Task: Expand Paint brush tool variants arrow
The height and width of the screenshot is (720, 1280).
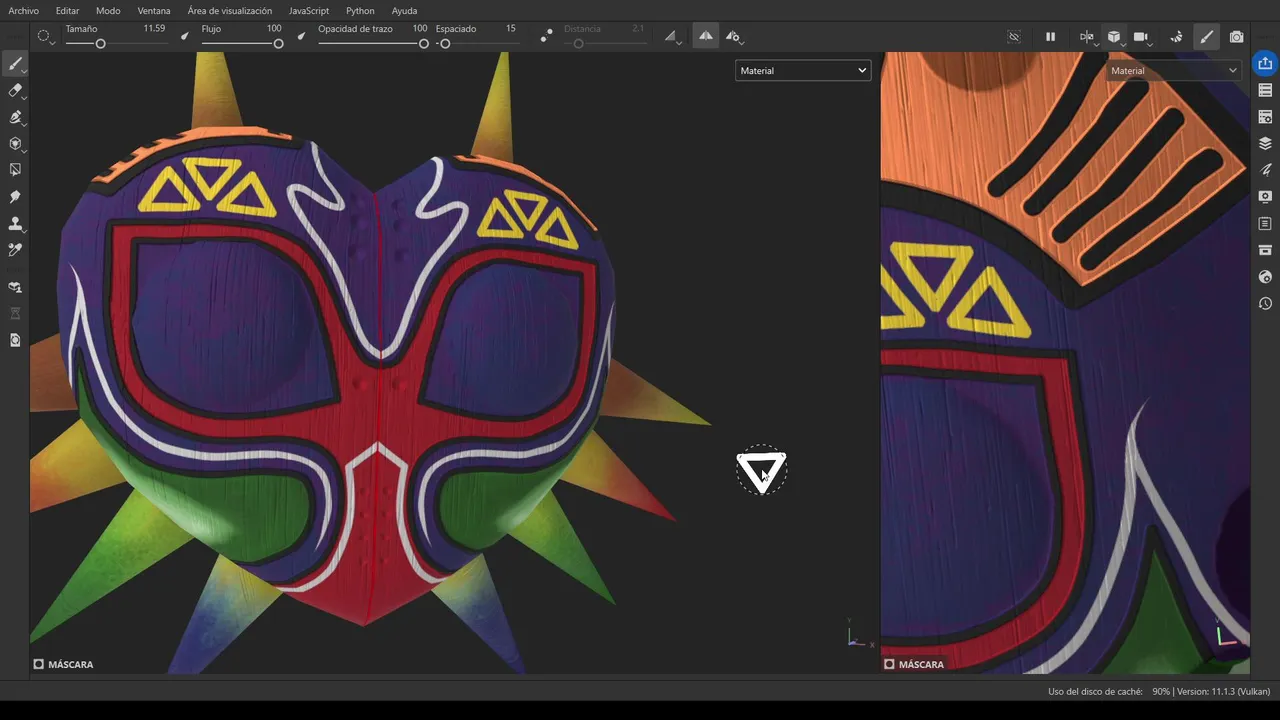Action: click(24, 70)
